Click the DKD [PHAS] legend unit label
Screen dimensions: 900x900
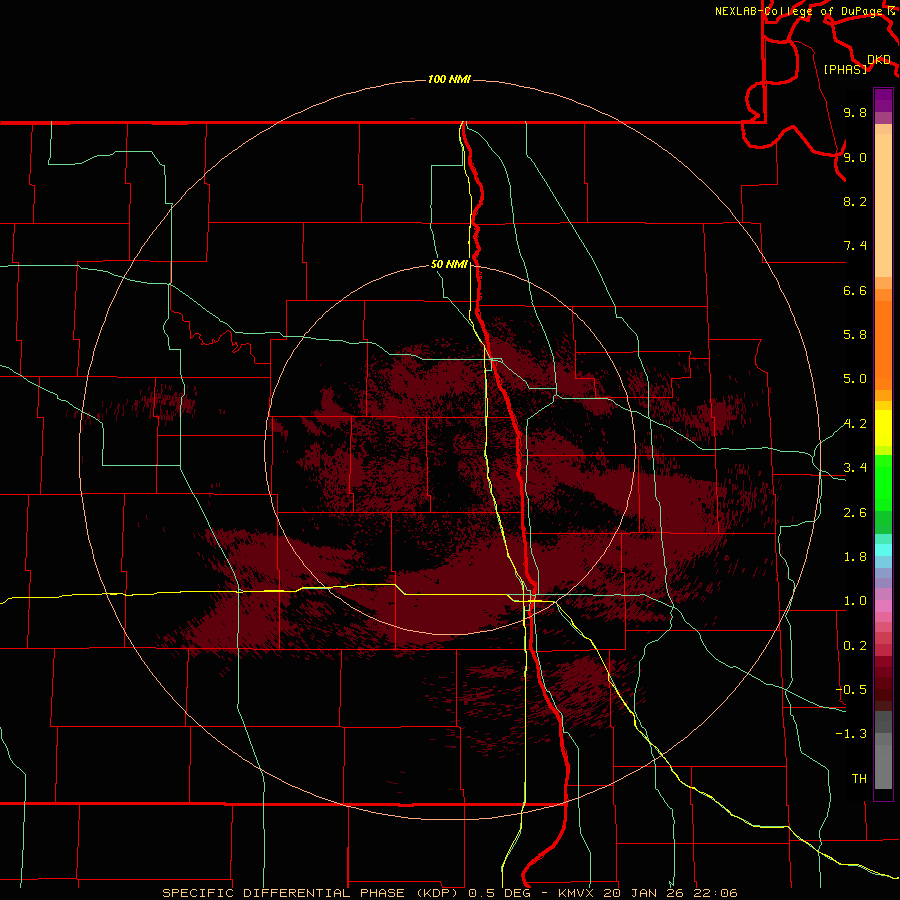pos(857,64)
